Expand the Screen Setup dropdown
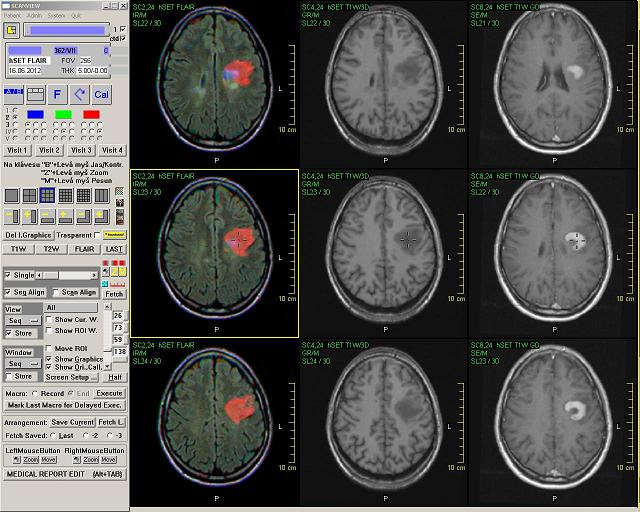This screenshot has height=512, width=640. coord(72,377)
